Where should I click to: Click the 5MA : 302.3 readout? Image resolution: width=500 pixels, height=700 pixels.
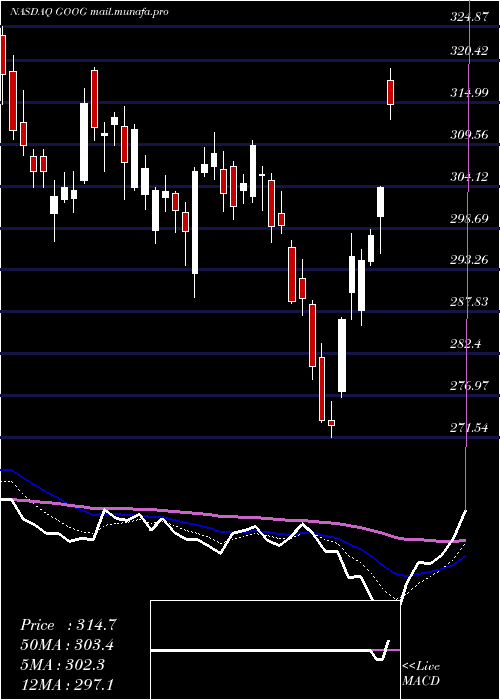click(62, 665)
